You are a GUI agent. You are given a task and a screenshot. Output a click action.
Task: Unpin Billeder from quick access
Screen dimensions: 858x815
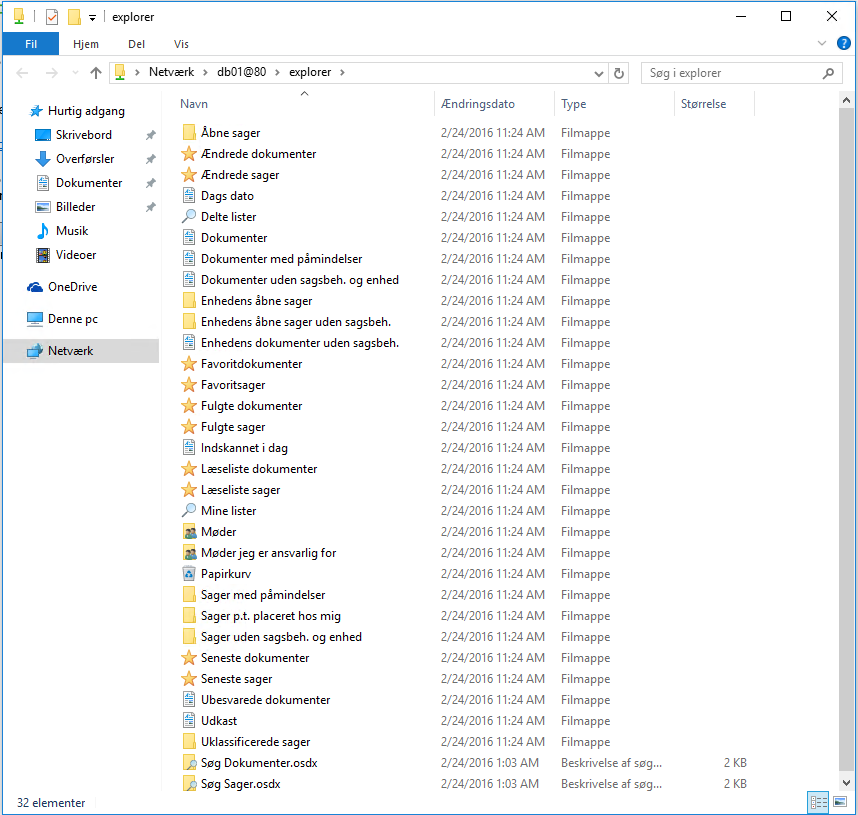(150, 207)
